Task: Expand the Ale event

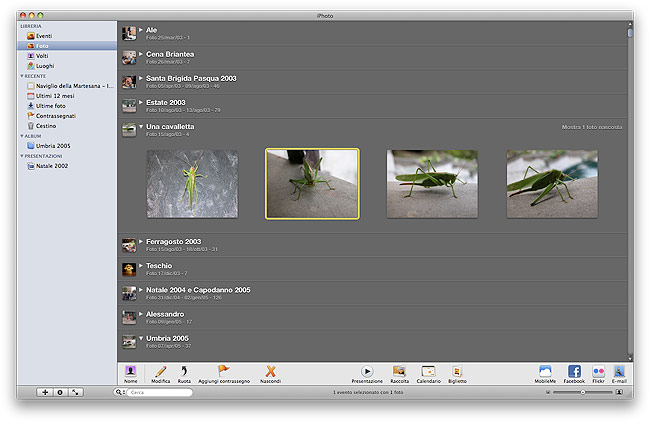Action: [x=141, y=30]
